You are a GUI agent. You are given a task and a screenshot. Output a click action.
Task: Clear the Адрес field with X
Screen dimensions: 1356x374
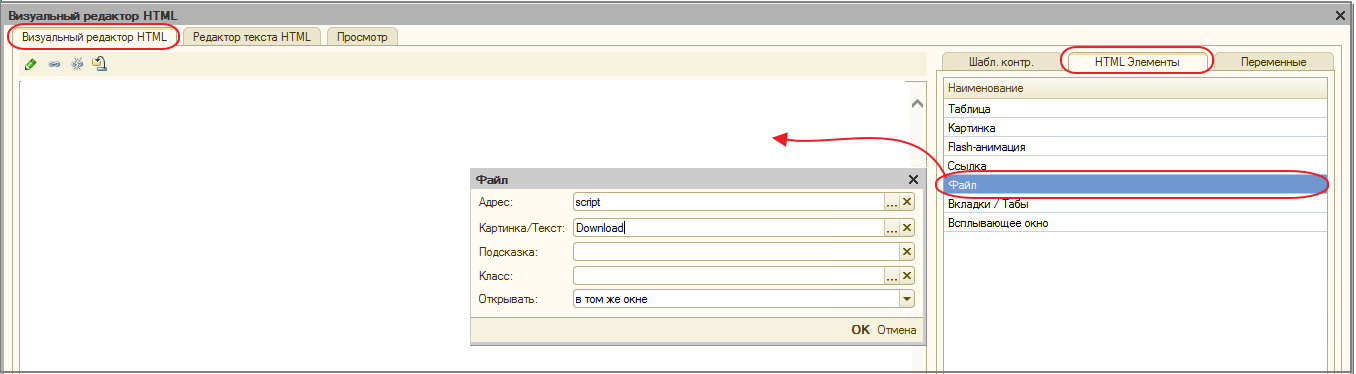907,202
